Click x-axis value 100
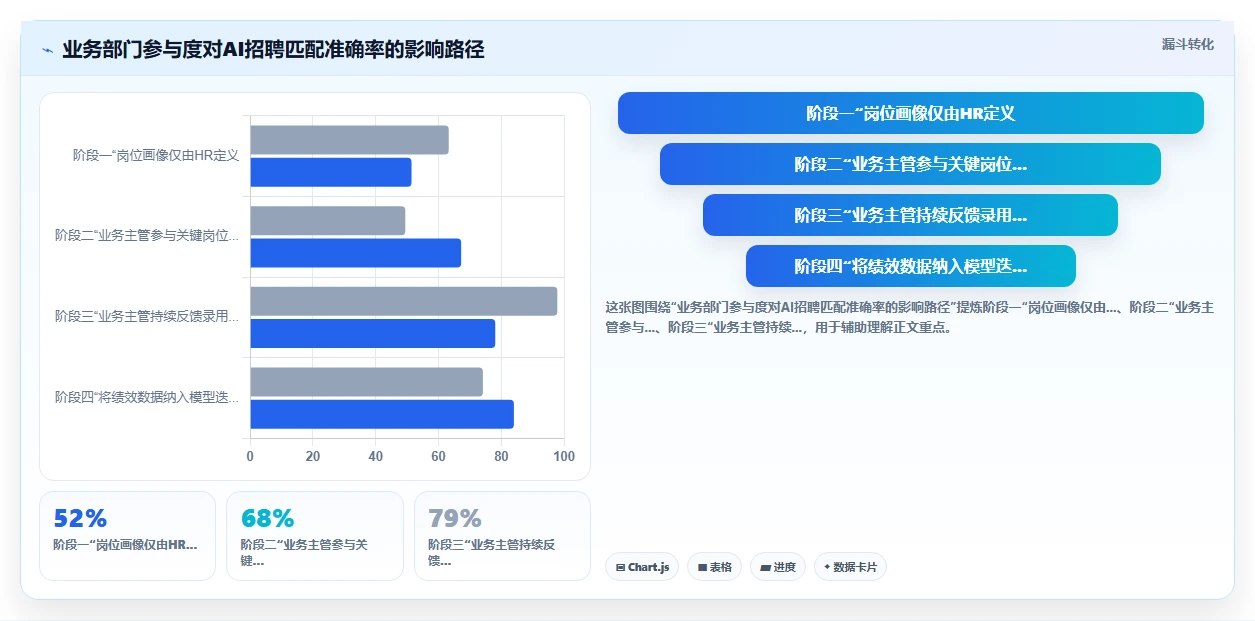Viewport: 1255px width, 621px height. click(564, 456)
